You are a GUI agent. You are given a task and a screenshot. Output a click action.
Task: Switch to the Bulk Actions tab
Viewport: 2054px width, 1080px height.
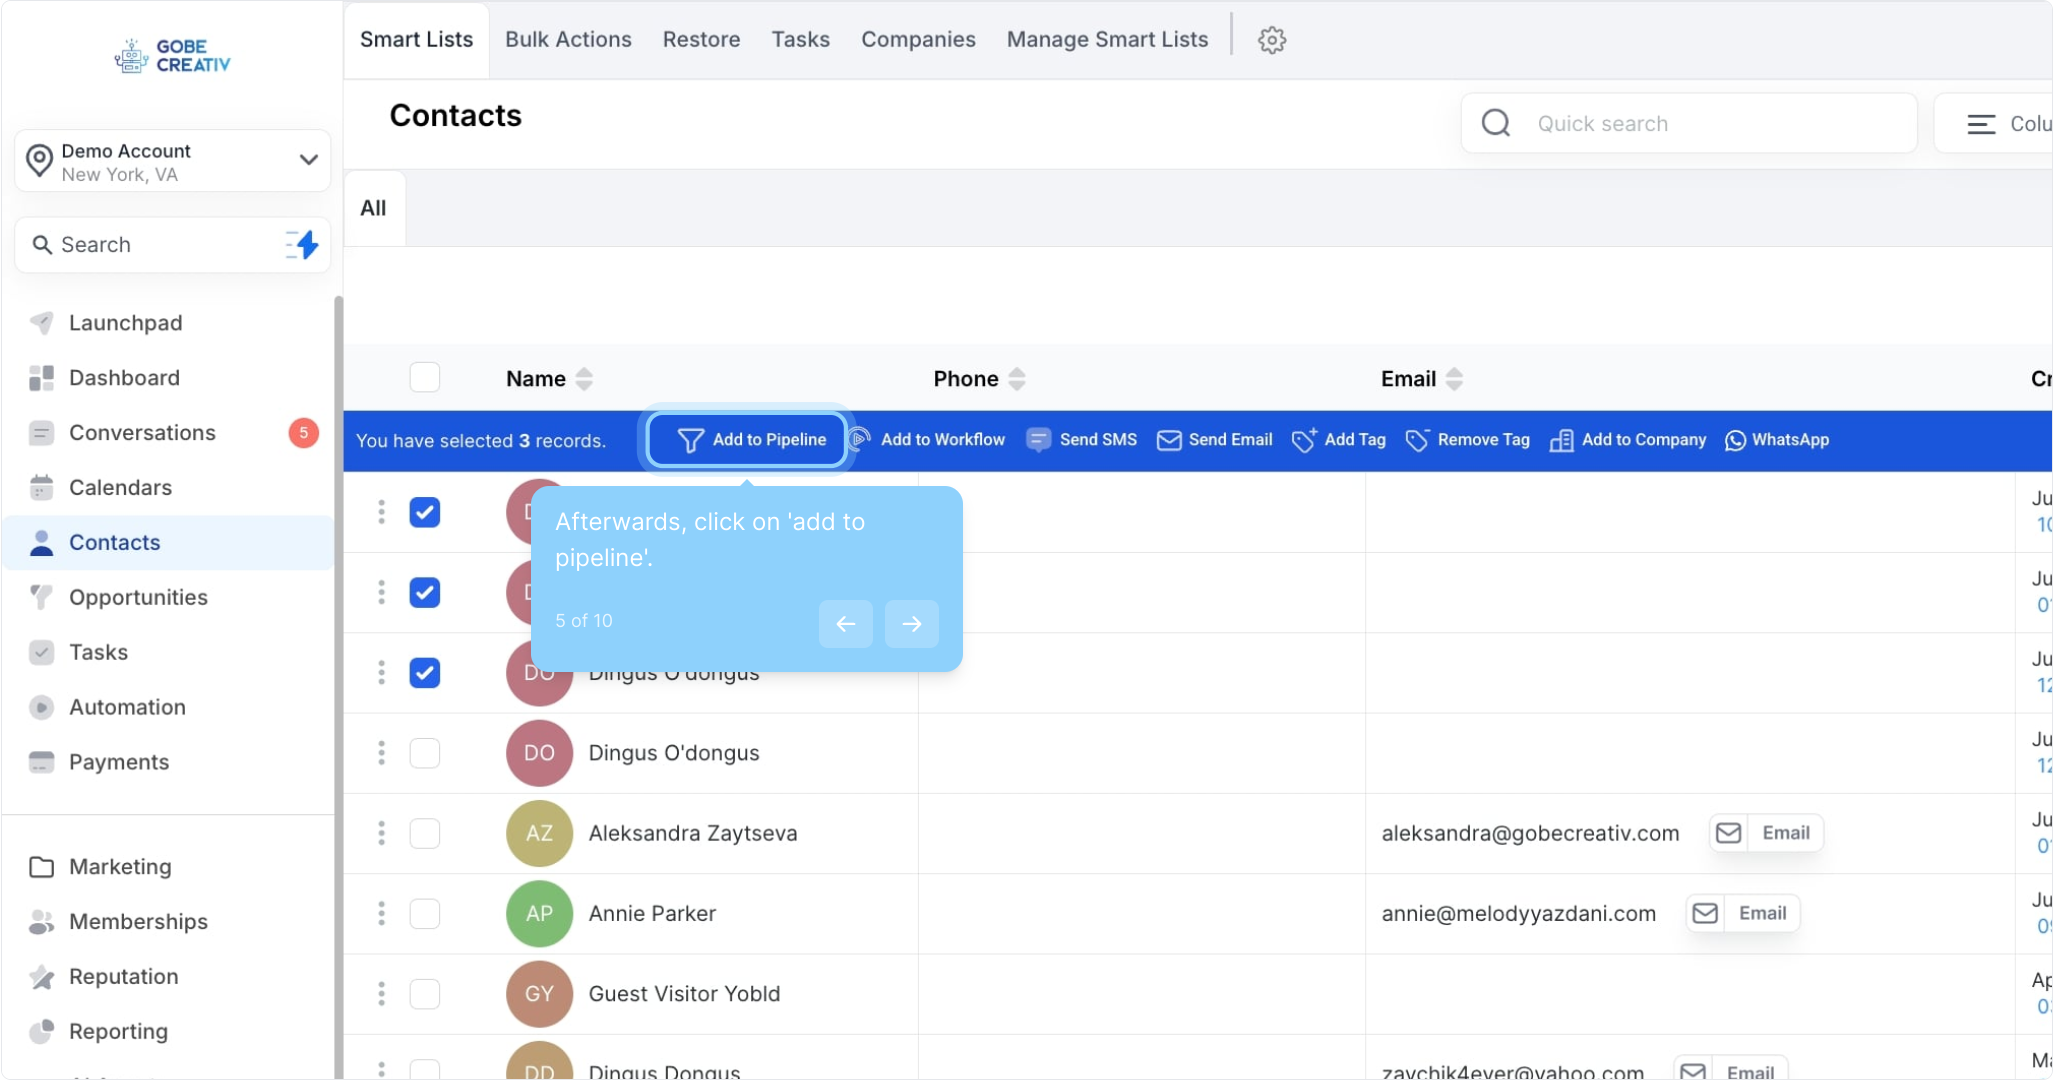568,40
